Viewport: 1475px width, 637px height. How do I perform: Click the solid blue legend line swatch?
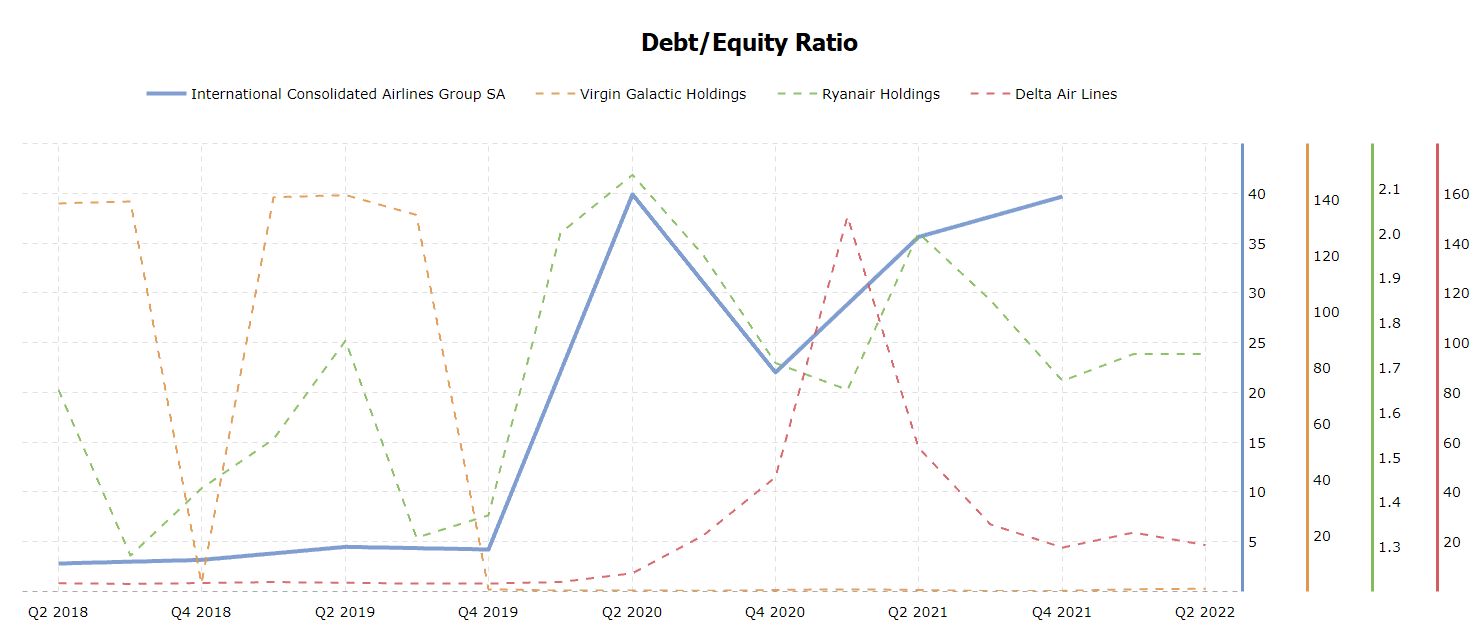point(166,94)
